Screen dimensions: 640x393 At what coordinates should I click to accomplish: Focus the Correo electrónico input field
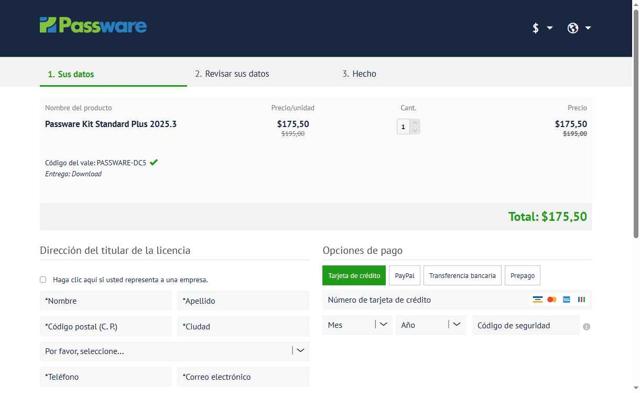tap(243, 377)
